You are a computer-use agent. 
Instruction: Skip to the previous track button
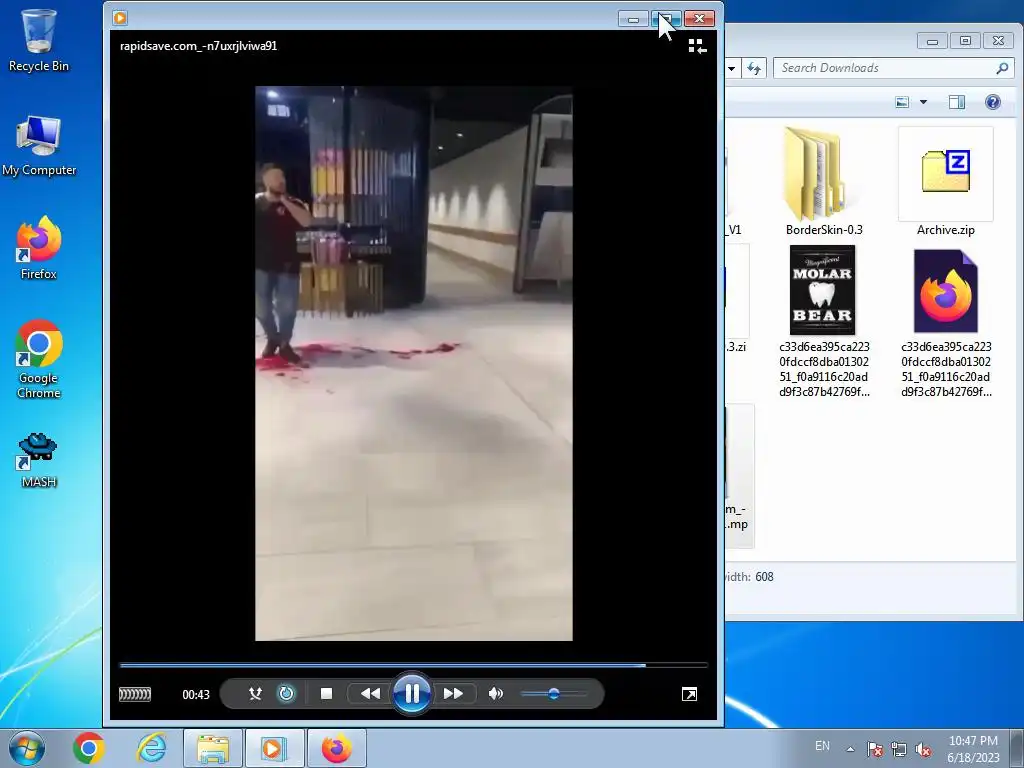coord(370,694)
